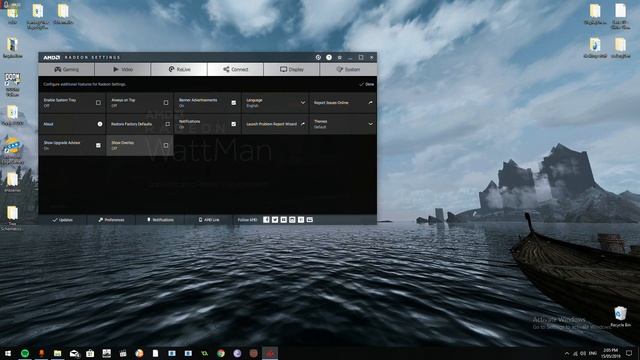This screenshot has width=640, height=360.
Task: Toggle the Always on Top checkbox
Action: coord(166,103)
